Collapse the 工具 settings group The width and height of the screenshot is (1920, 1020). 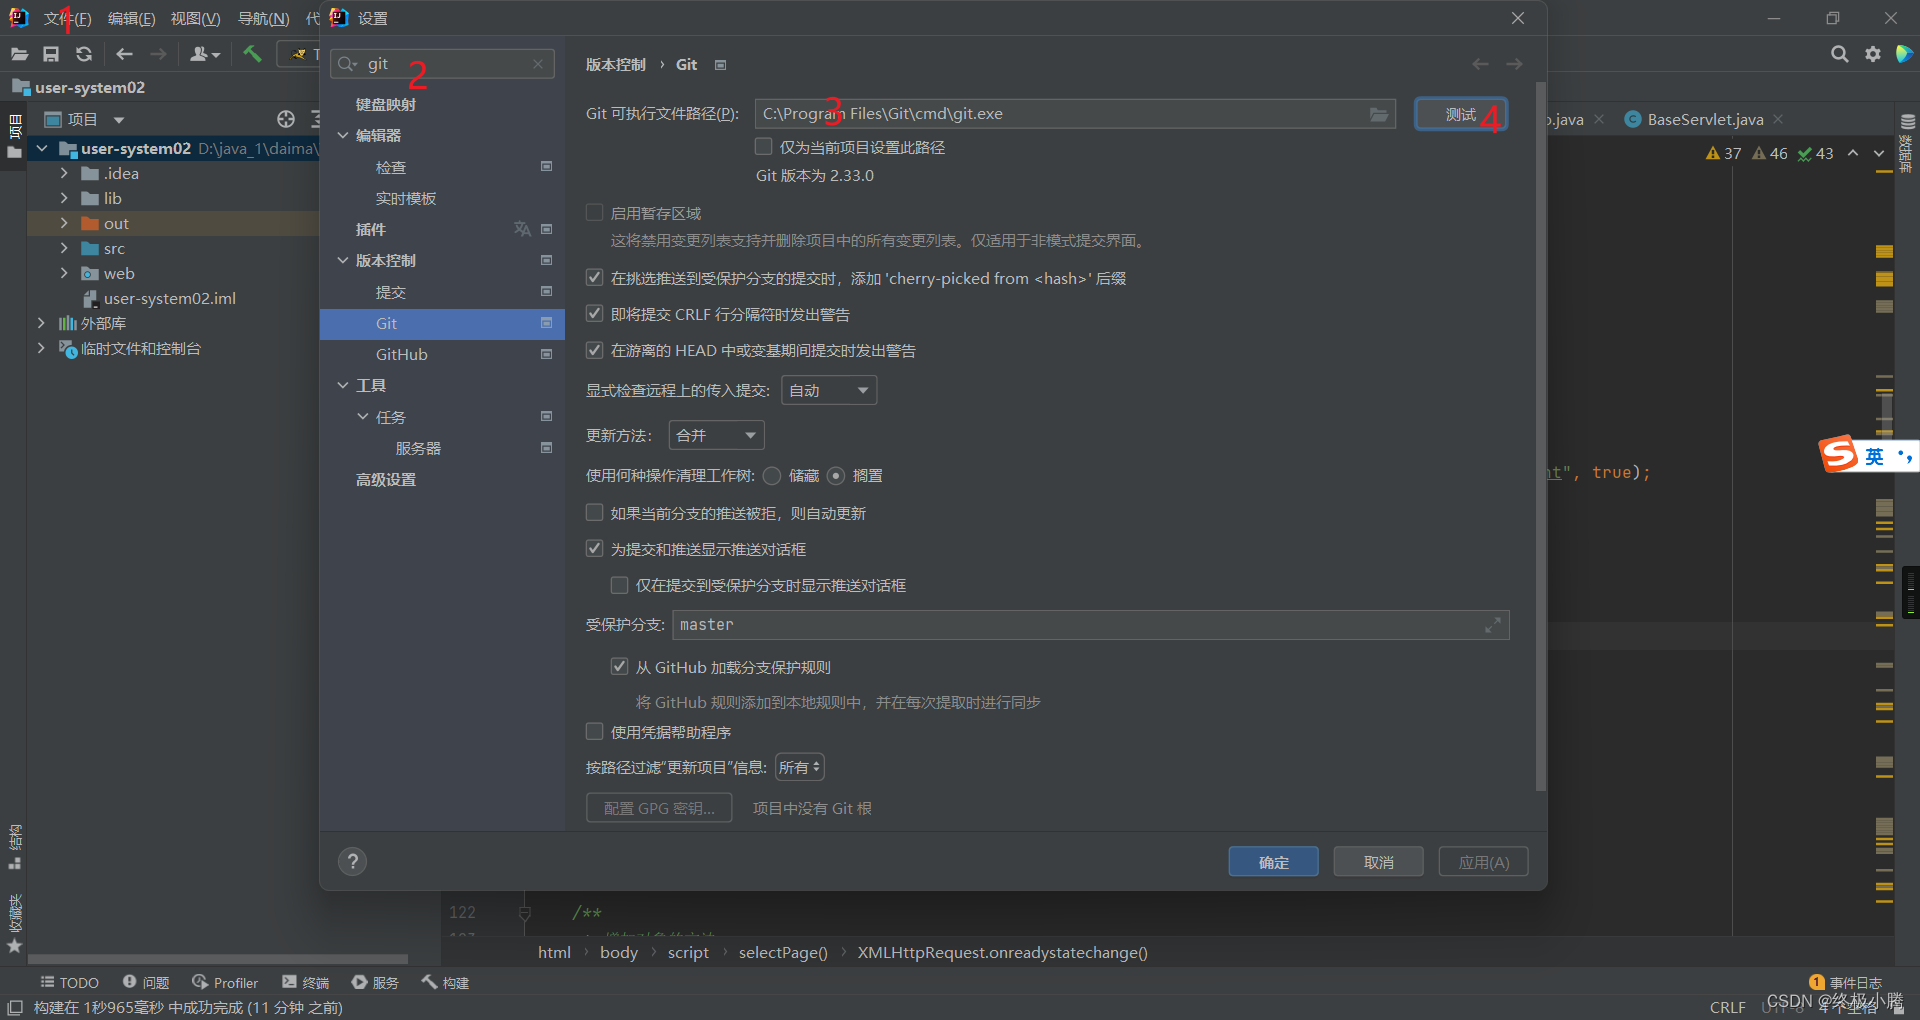point(343,385)
